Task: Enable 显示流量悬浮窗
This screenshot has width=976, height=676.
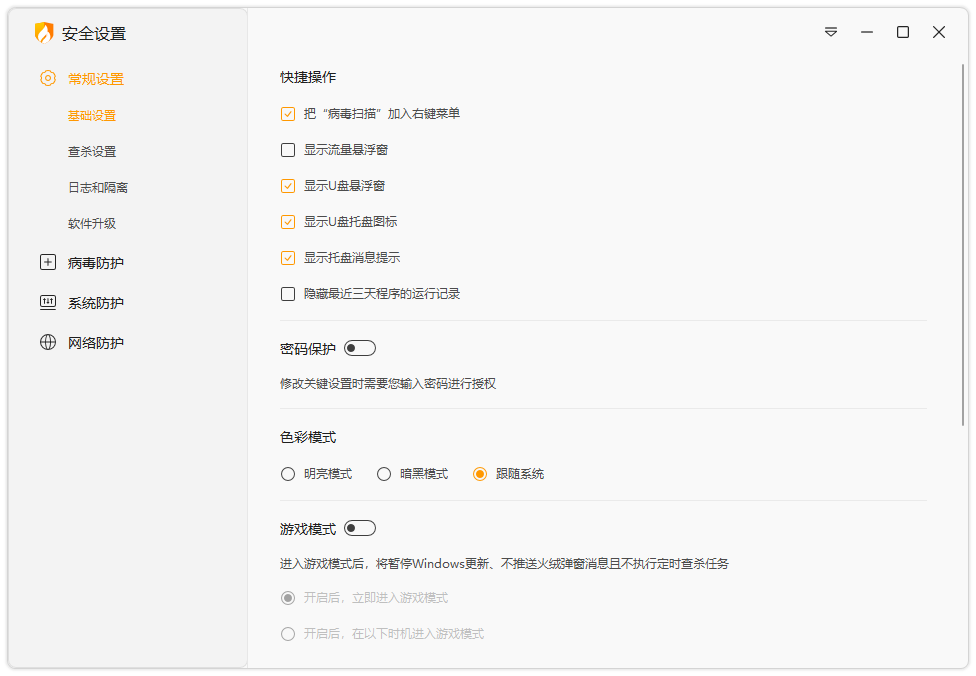Action: tap(287, 150)
